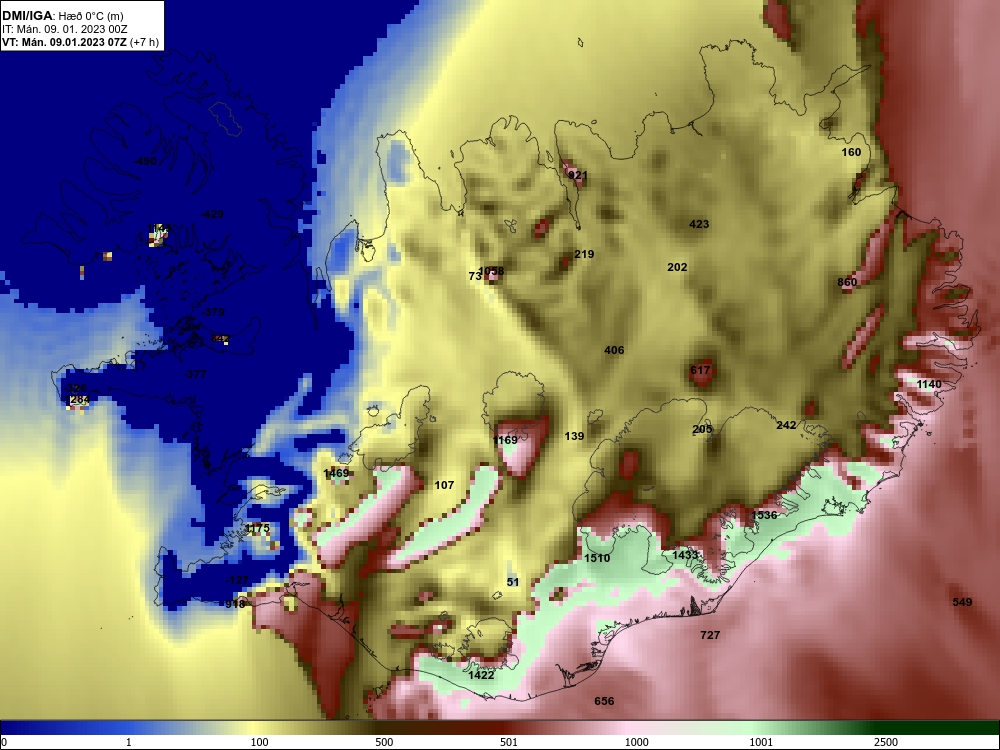Select the 727 offshore value
1000x750 pixels.
point(710,635)
